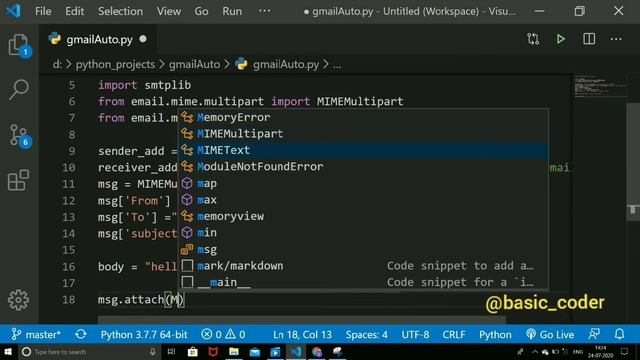The width and height of the screenshot is (640, 360).
Task: Click gmailAuto folder breadcrumb
Action: pos(194,64)
